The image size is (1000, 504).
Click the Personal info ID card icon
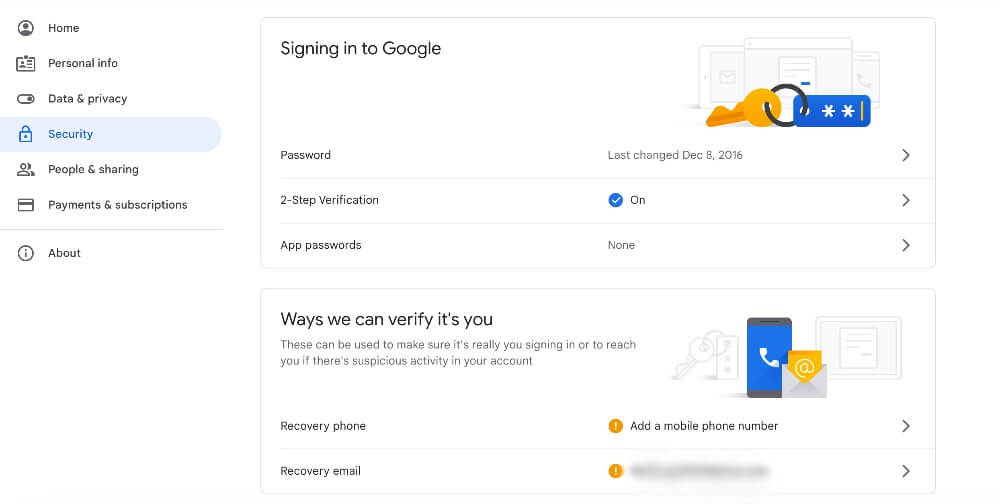point(26,63)
